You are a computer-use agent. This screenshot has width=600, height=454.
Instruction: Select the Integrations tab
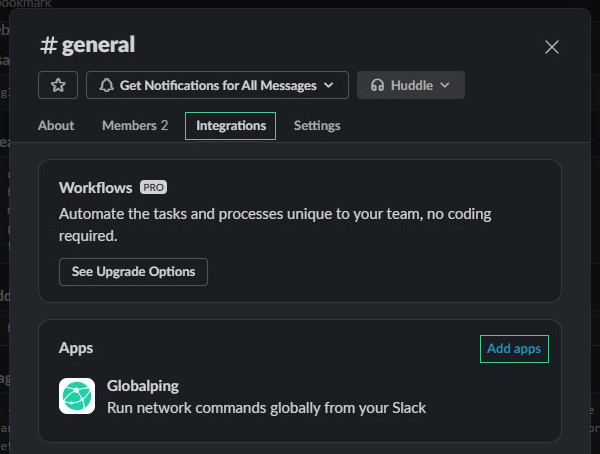230,126
